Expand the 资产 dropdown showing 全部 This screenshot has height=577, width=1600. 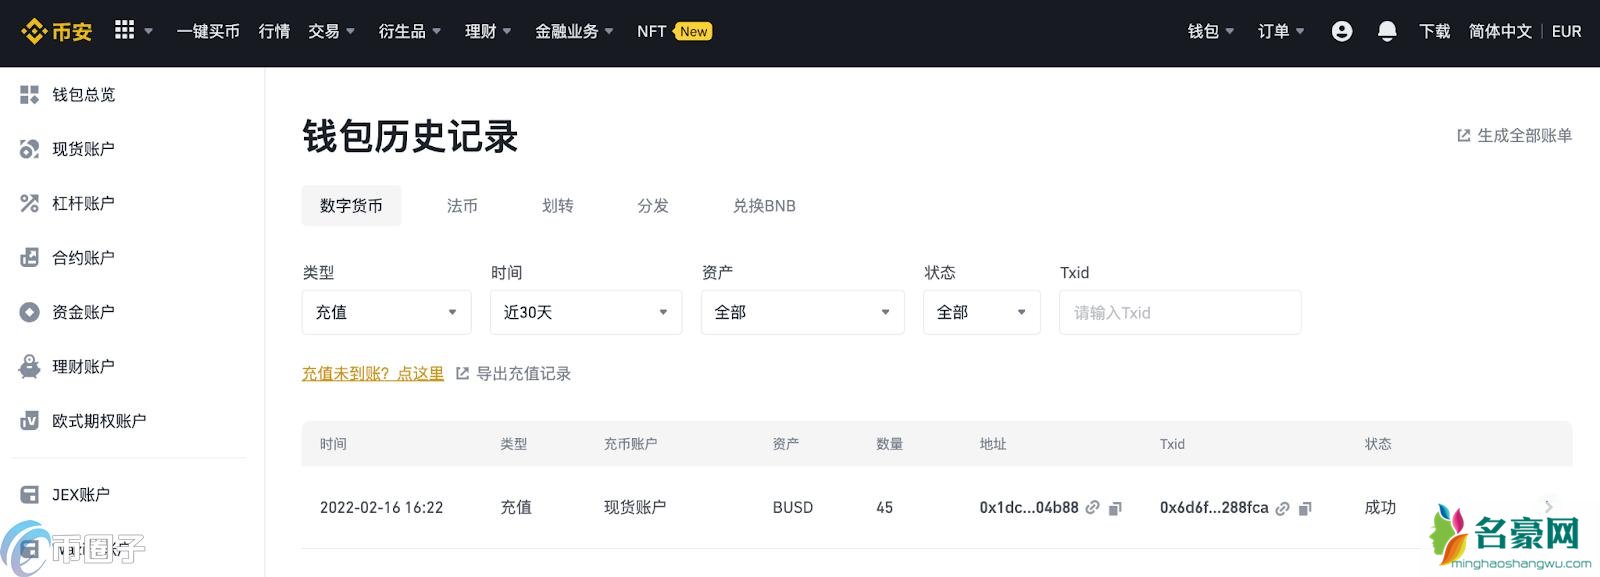(x=802, y=313)
